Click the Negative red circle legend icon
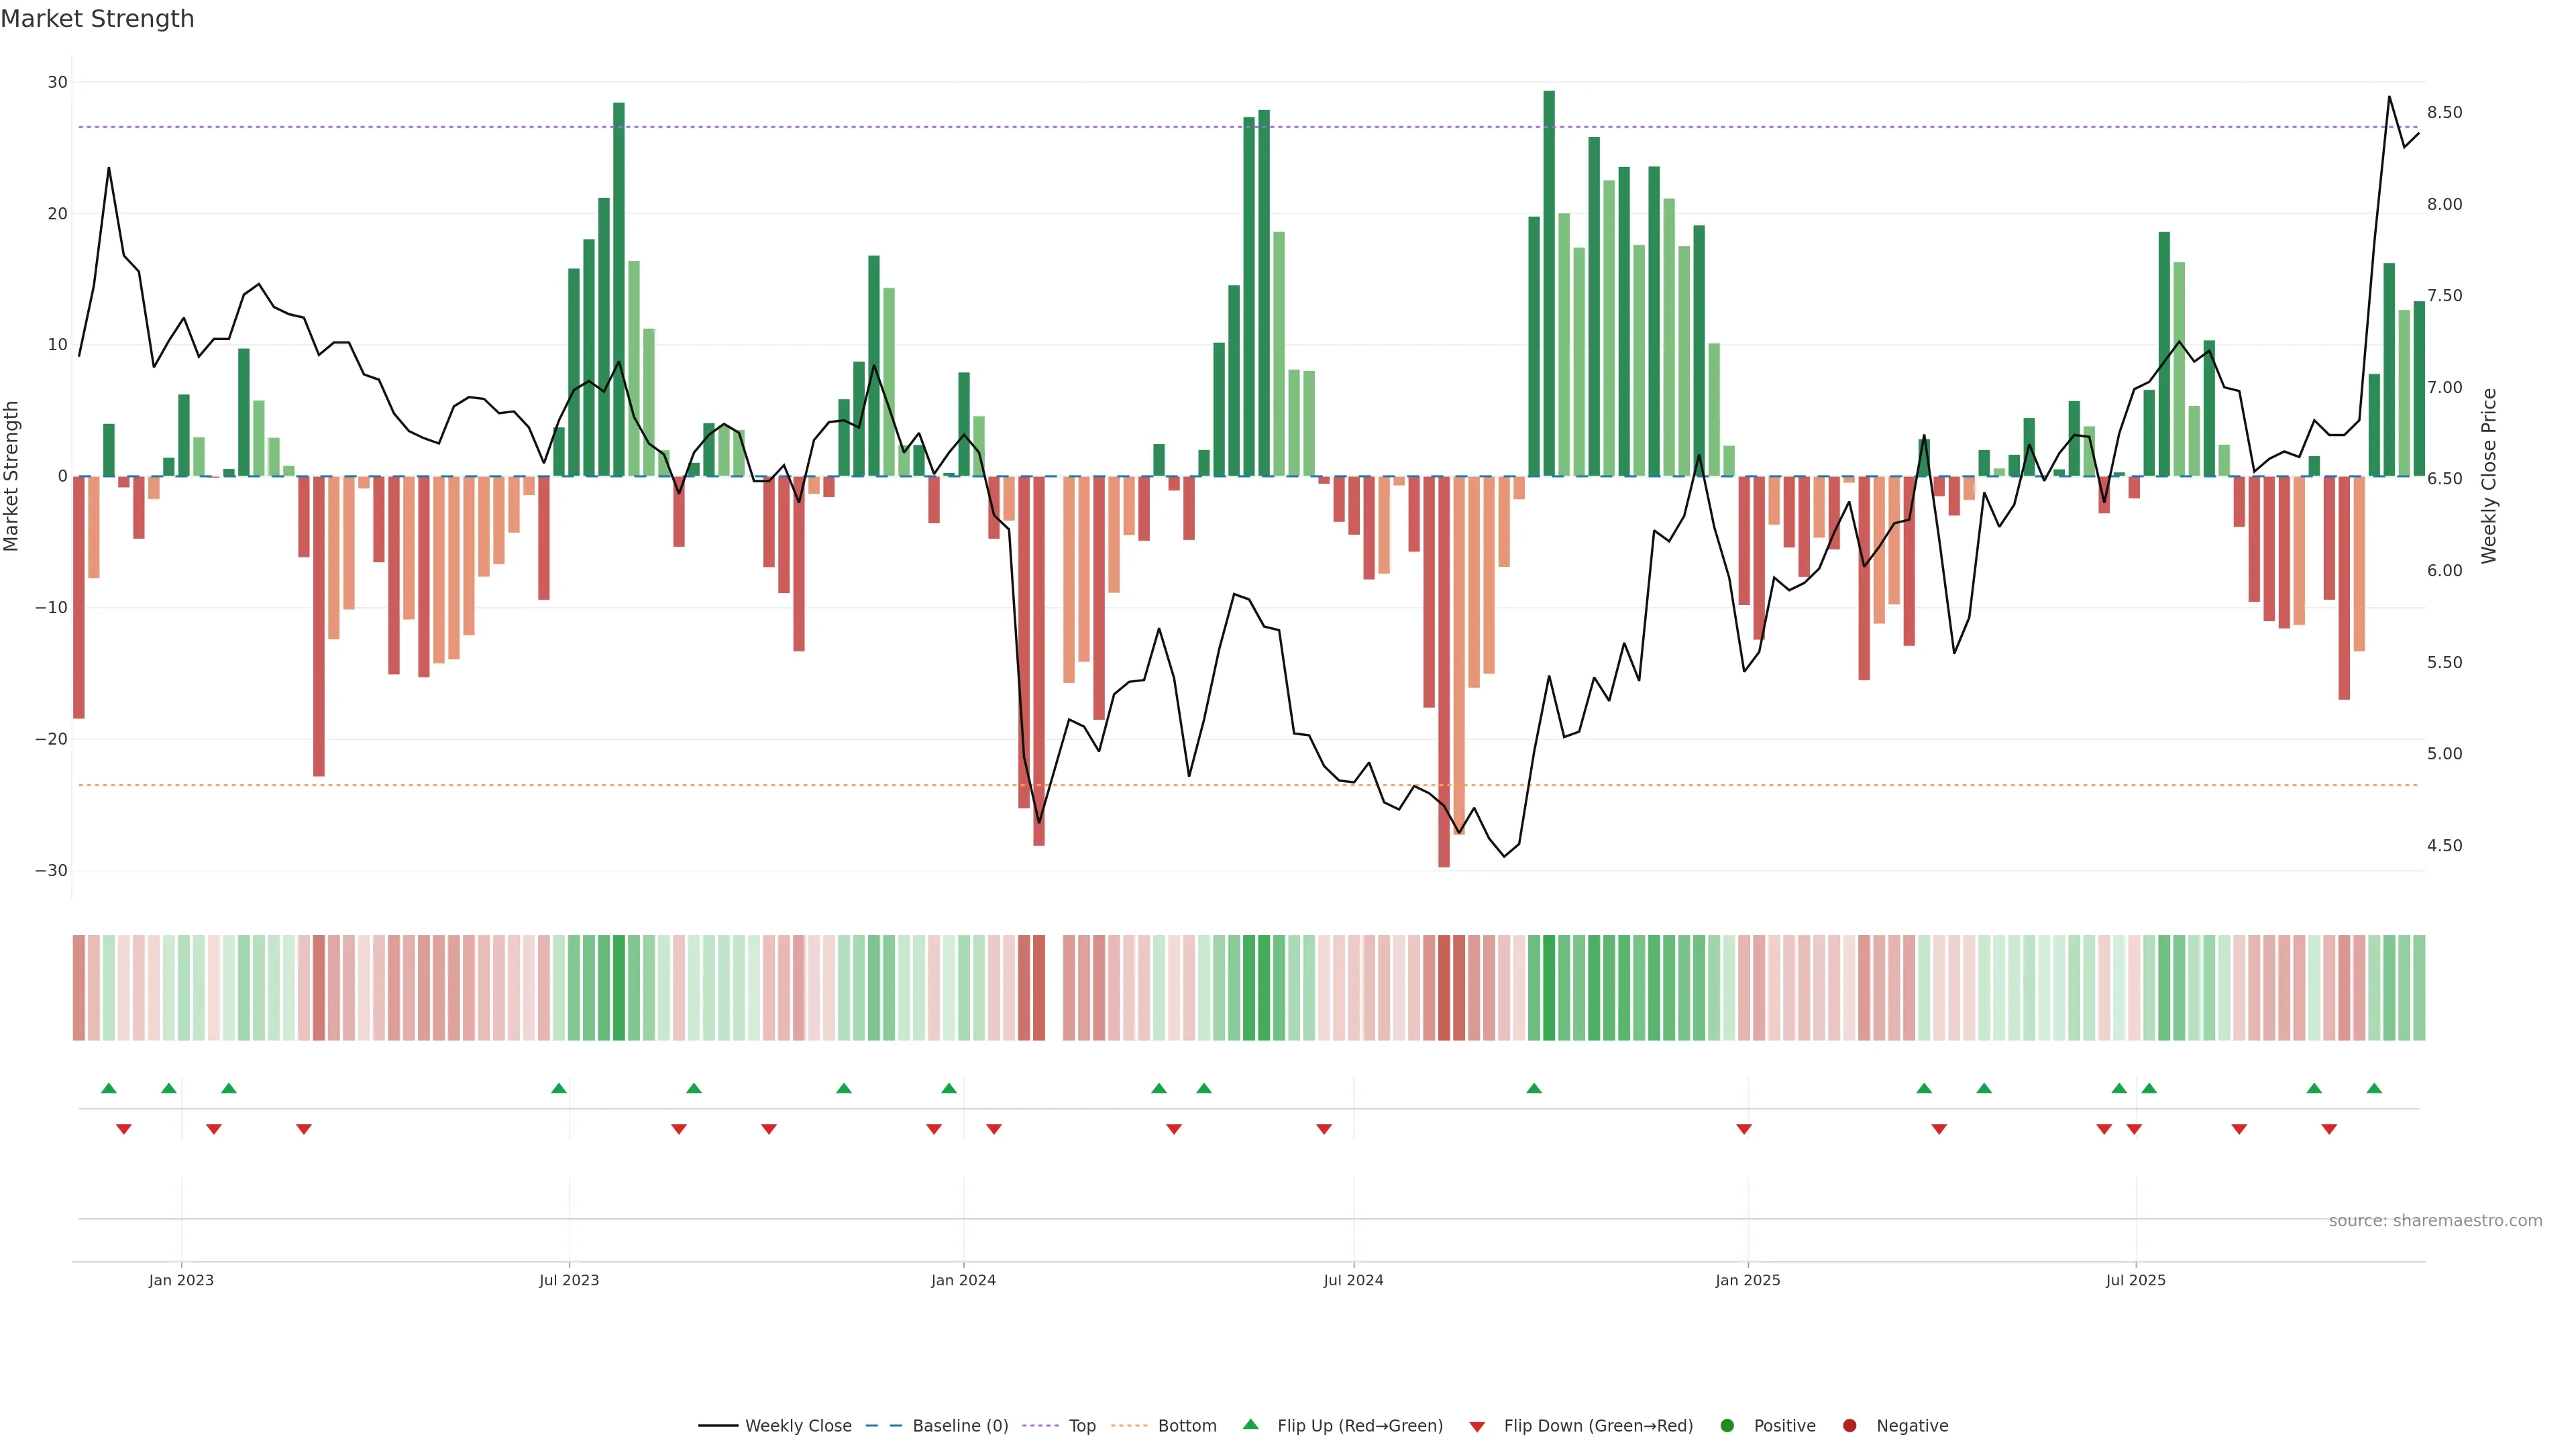 pyautogui.click(x=1849, y=1426)
